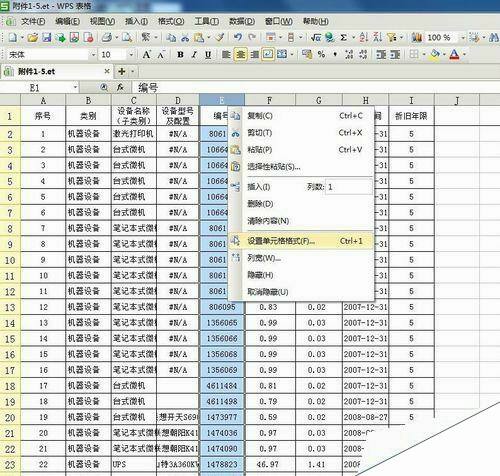This screenshot has height=476, width=500.
Task: Toggle align left
Action: coord(226,55)
